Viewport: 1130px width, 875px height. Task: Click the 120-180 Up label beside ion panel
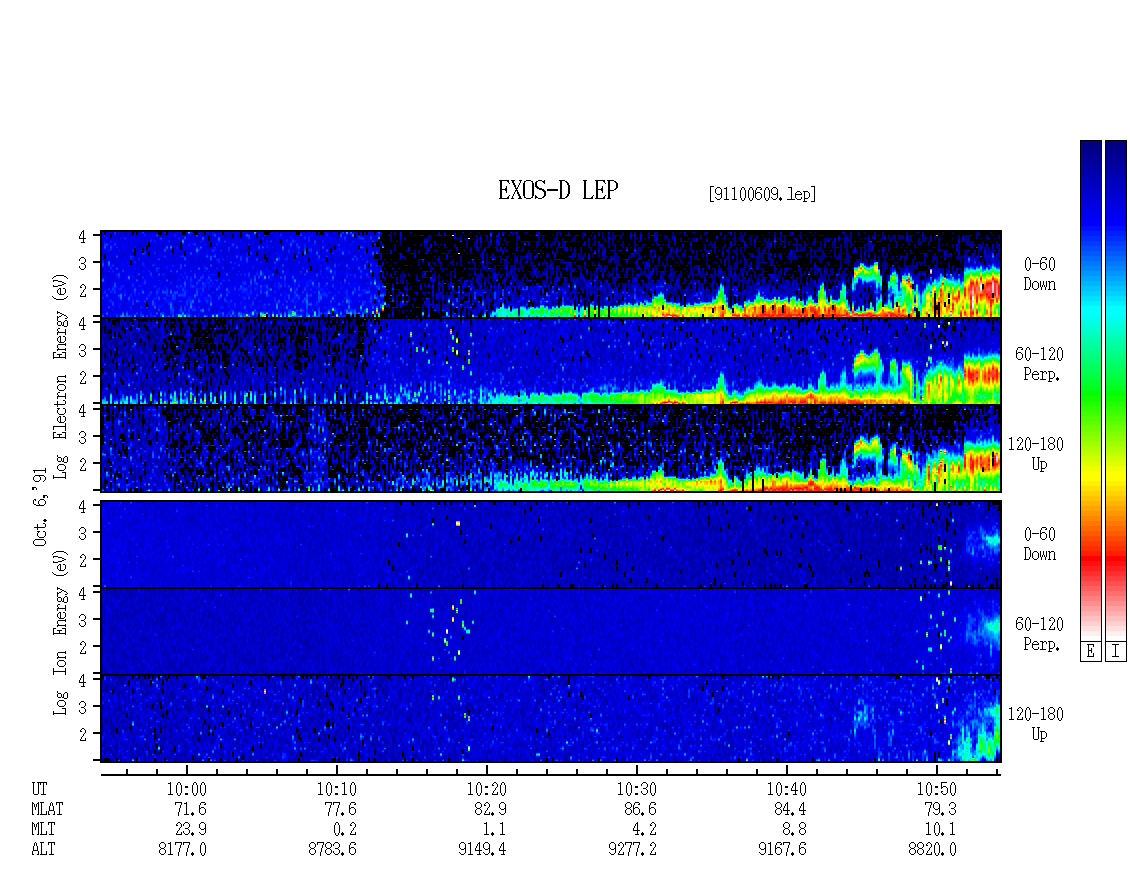point(1036,724)
